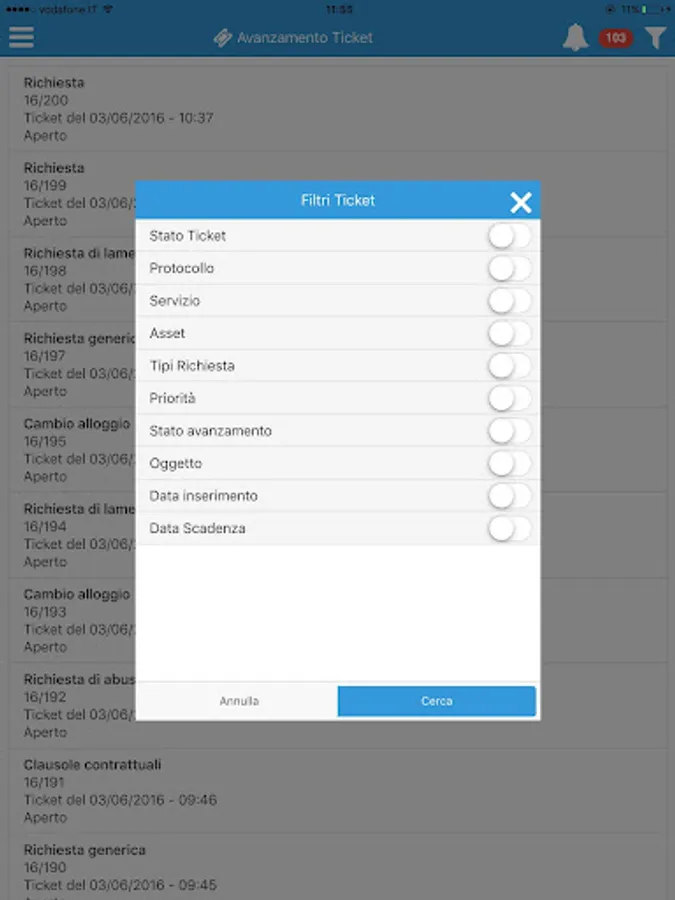
Task: Click the Annulla button
Action: point(239,701)
